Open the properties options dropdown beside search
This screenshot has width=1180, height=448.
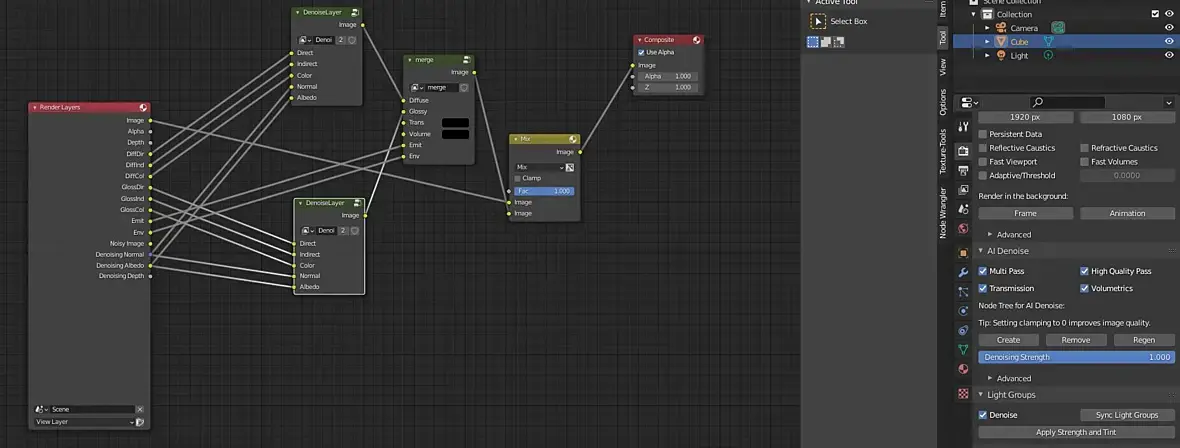click(x=1169, y=102)
